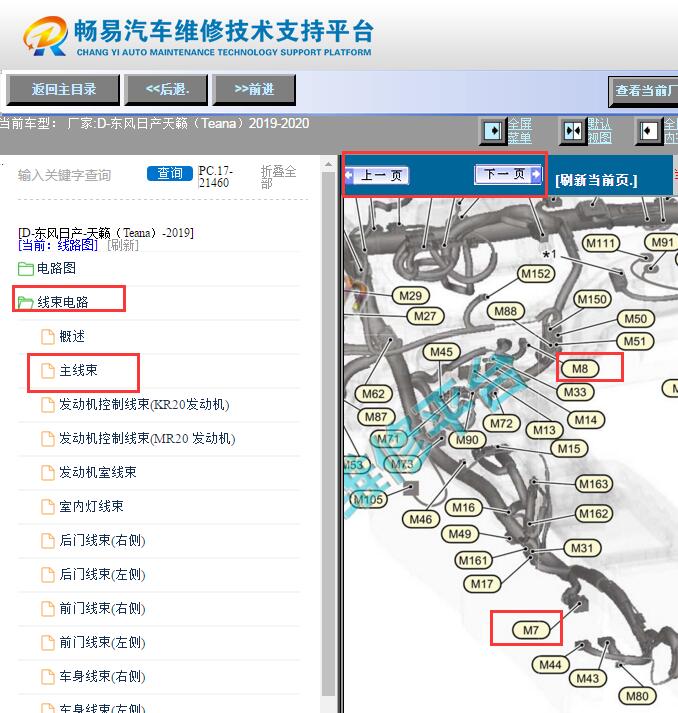Click the page icon beside 室内灯线束
The width and height of the screenshot is (678, 713).
pyautogui.click(x=48, y=507)
